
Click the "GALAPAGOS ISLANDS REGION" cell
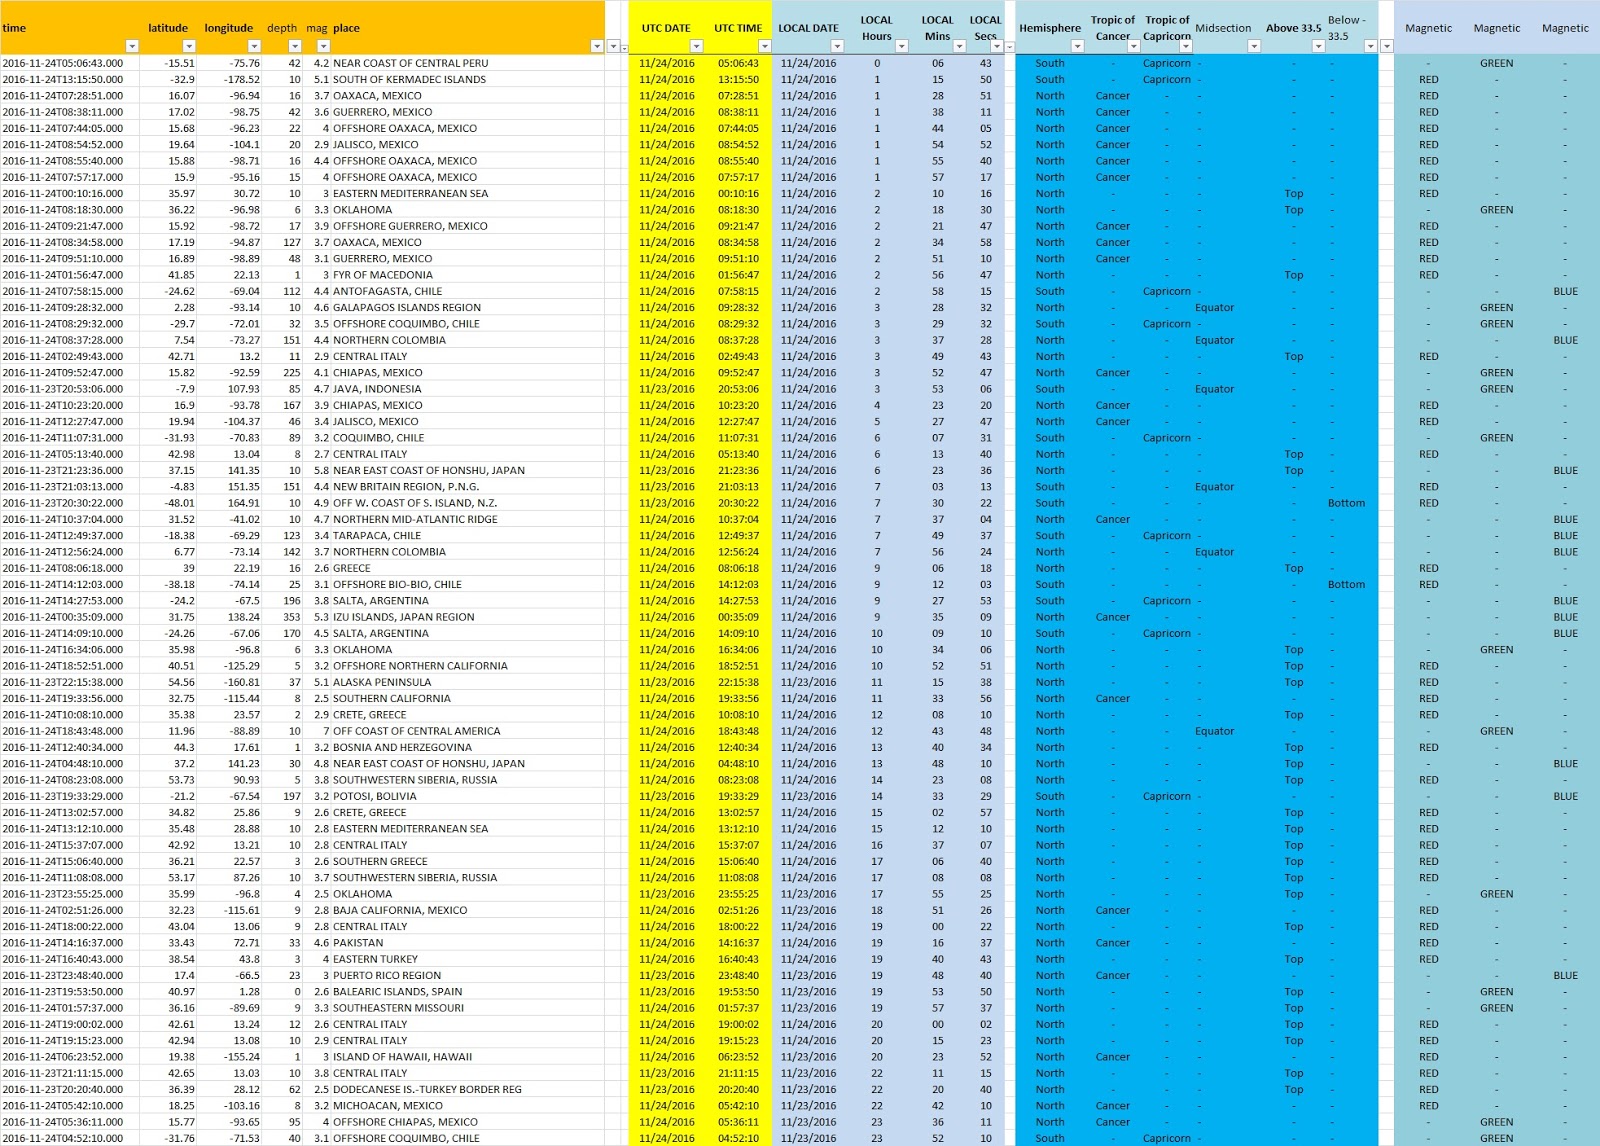click(x=468, y=307)
